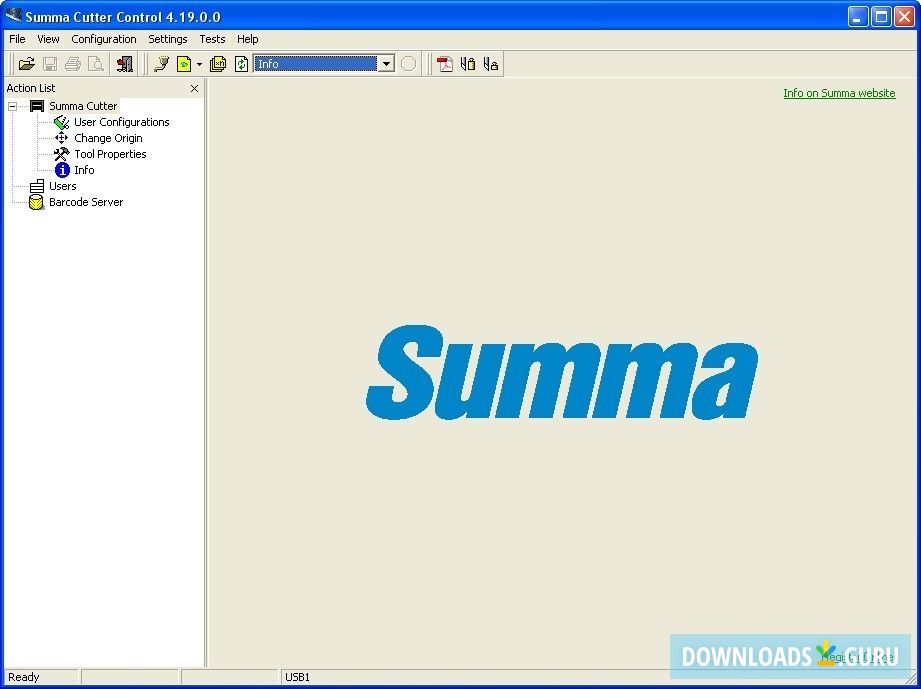Image resolution: width=921 pixels, height=689 pixels.
Task: Open the File menu
Action: coord(17,39)
